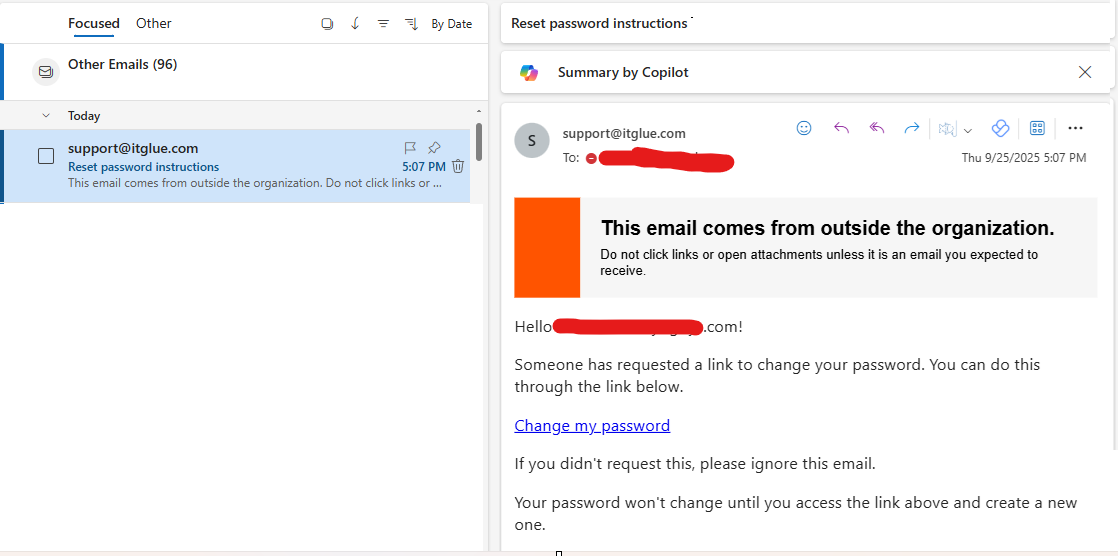Tick the checkbox beside support@itglue.com email
The width and height of the screenshot is (1118, 556).
point(46,156)
